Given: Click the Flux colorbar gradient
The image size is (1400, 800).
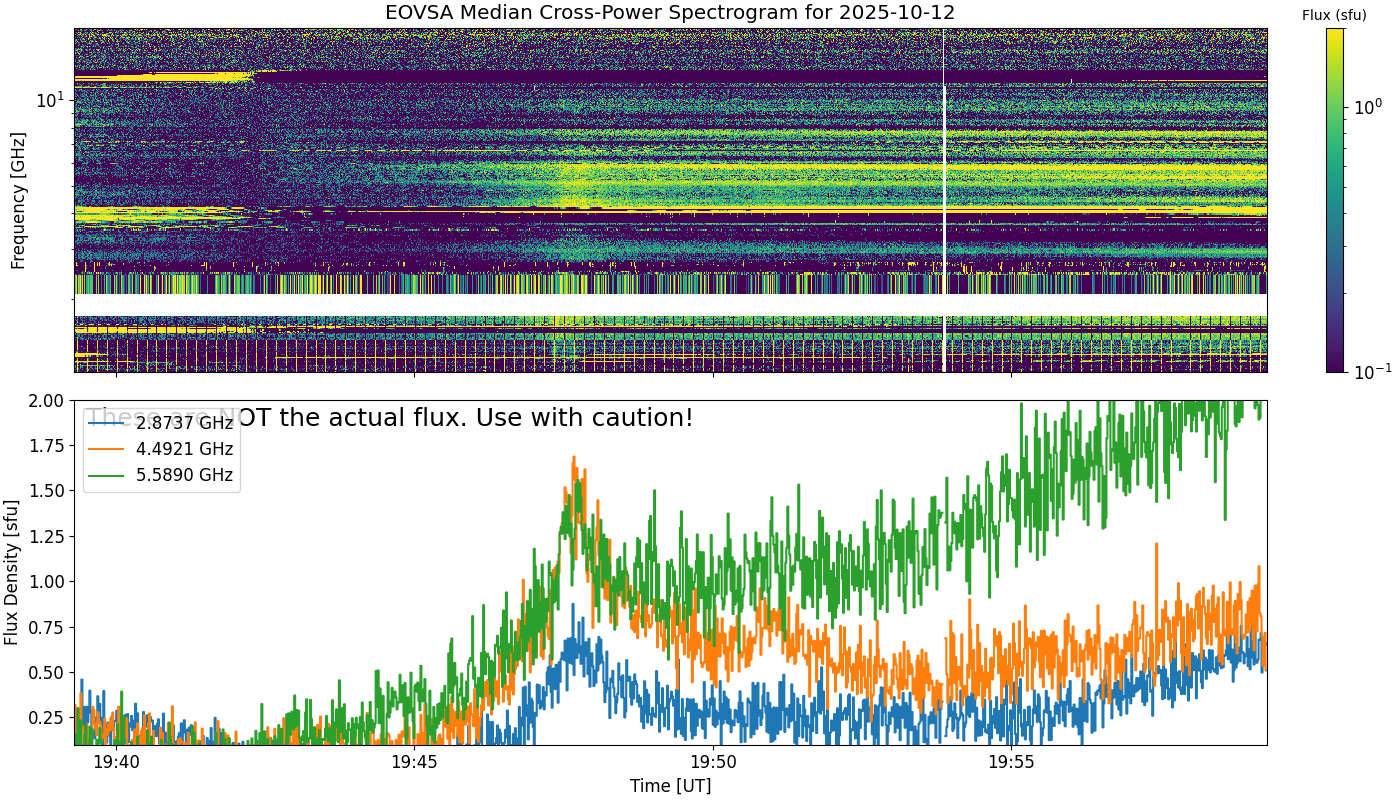Looking at the screenshot, I should [1335, 200].
